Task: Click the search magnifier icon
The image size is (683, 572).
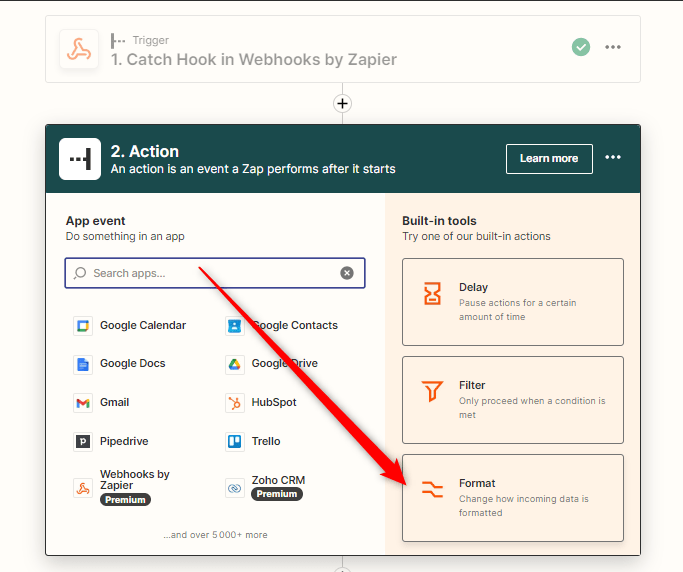Action: pyautogui.click(x=80, y=273)
